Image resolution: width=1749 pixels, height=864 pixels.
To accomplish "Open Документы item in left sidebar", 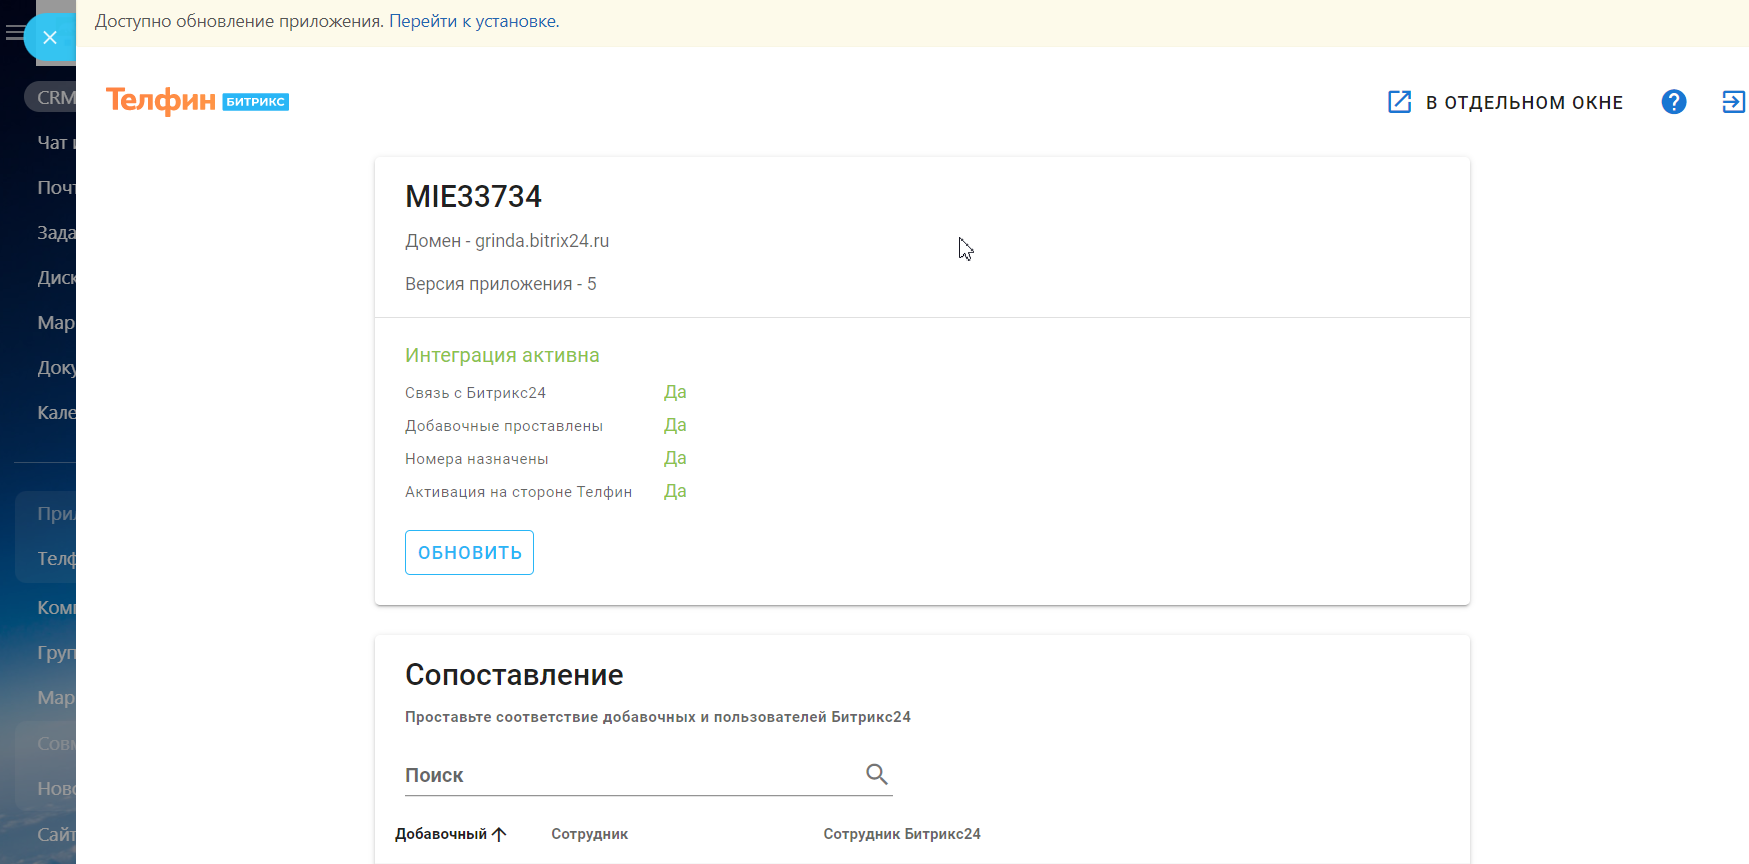I will click(55, 368).
